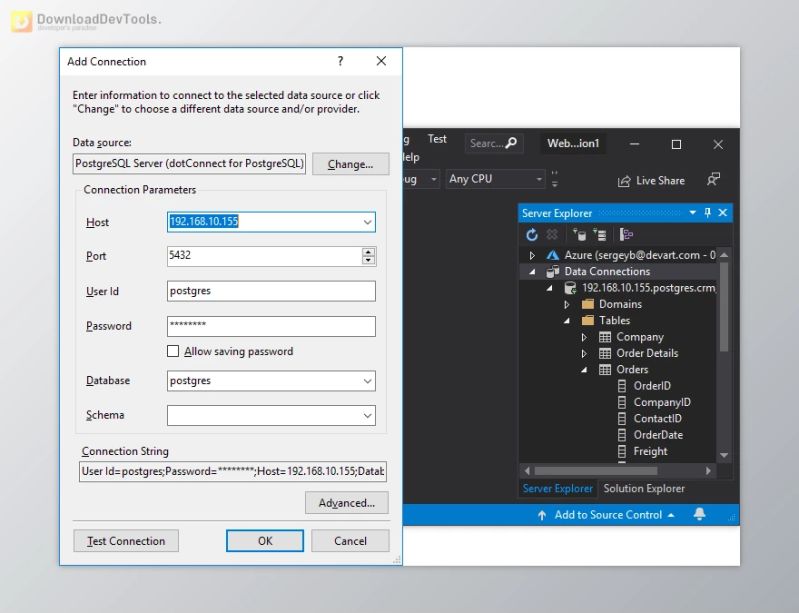Collapse the Tables folder

[567, 321]
